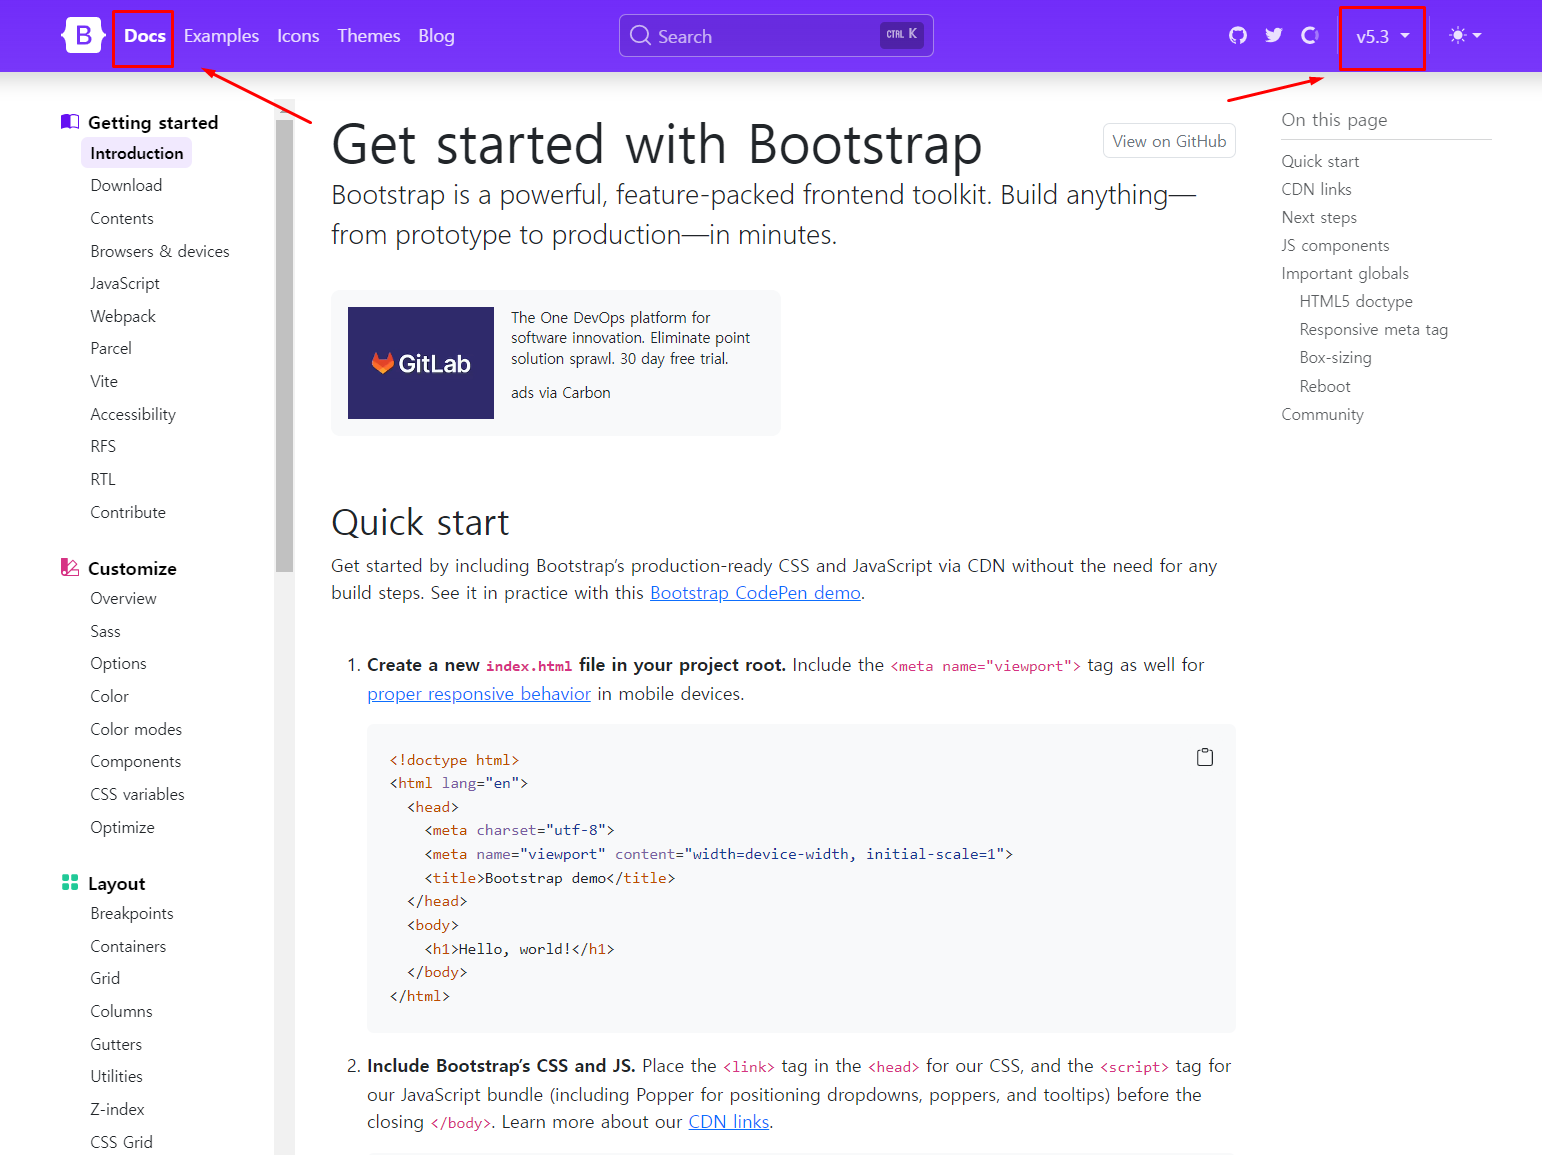This screenshot has height=1155, width=1542.
Task: Open the v5.3 version dropdown
Action: [1382, 36]
